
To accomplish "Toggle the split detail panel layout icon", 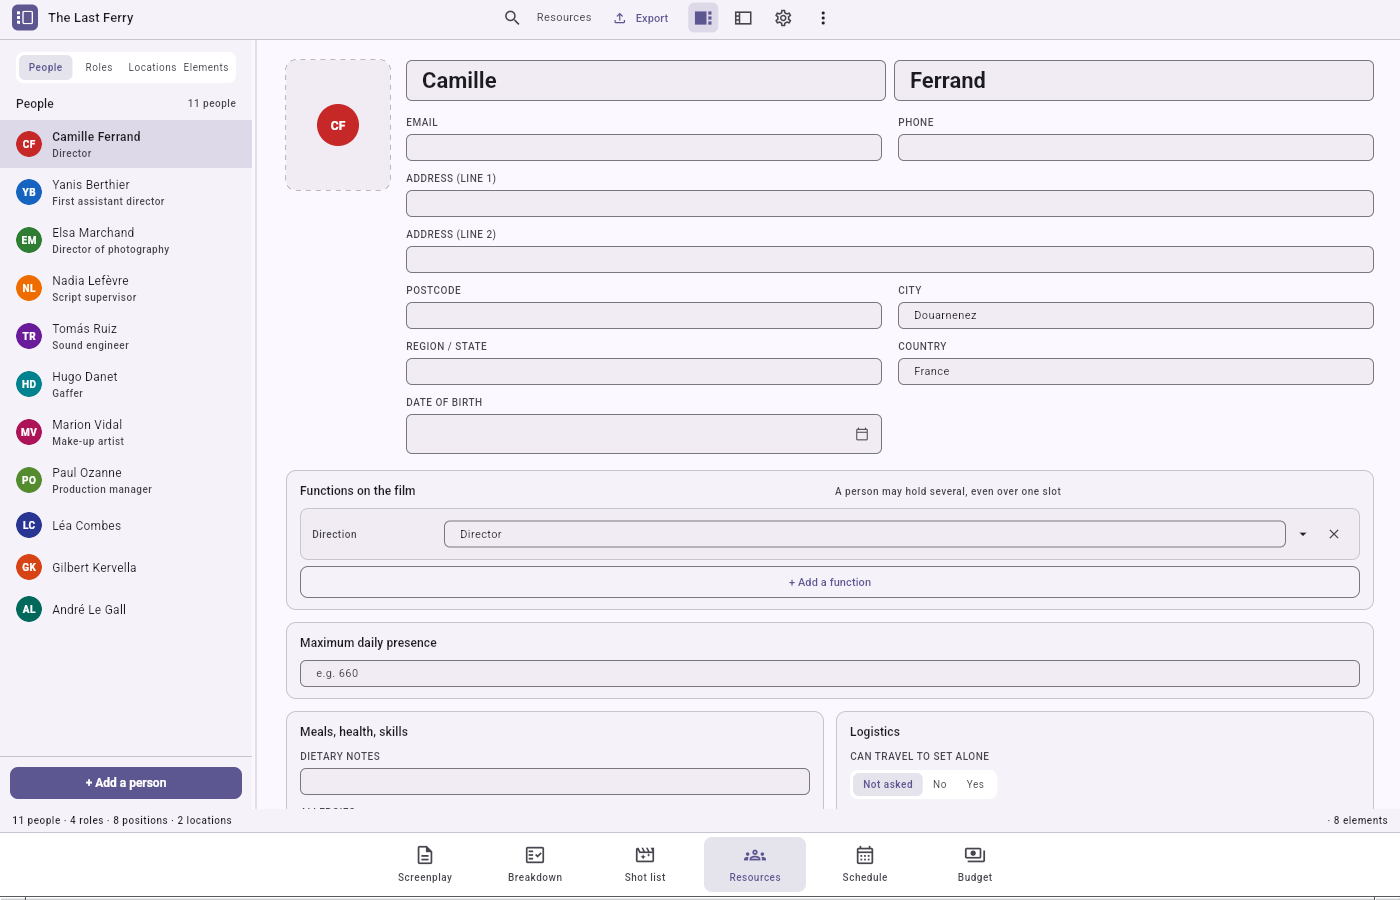I will (x=703, y=18).
